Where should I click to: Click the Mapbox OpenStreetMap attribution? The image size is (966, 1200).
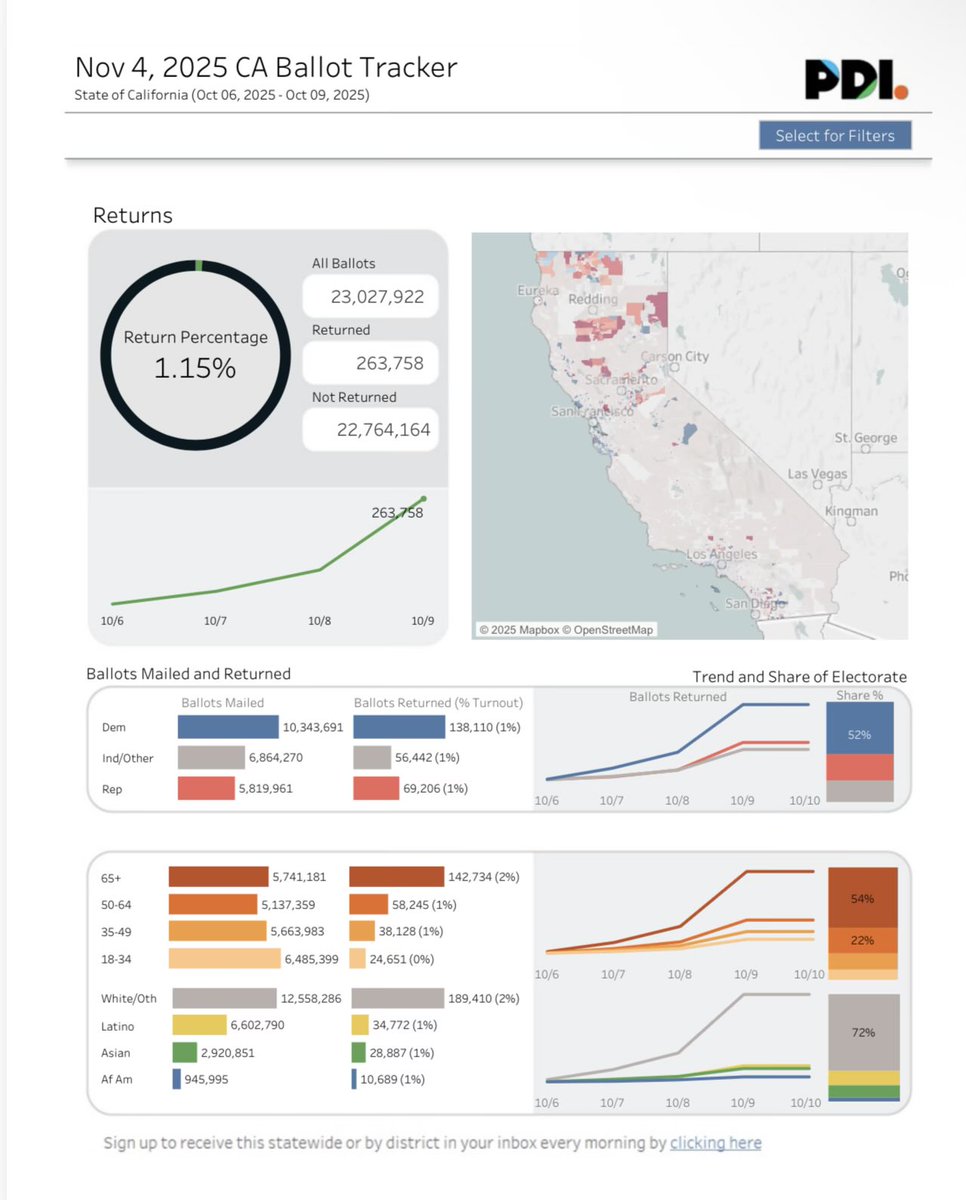click(x=566, y=630)
